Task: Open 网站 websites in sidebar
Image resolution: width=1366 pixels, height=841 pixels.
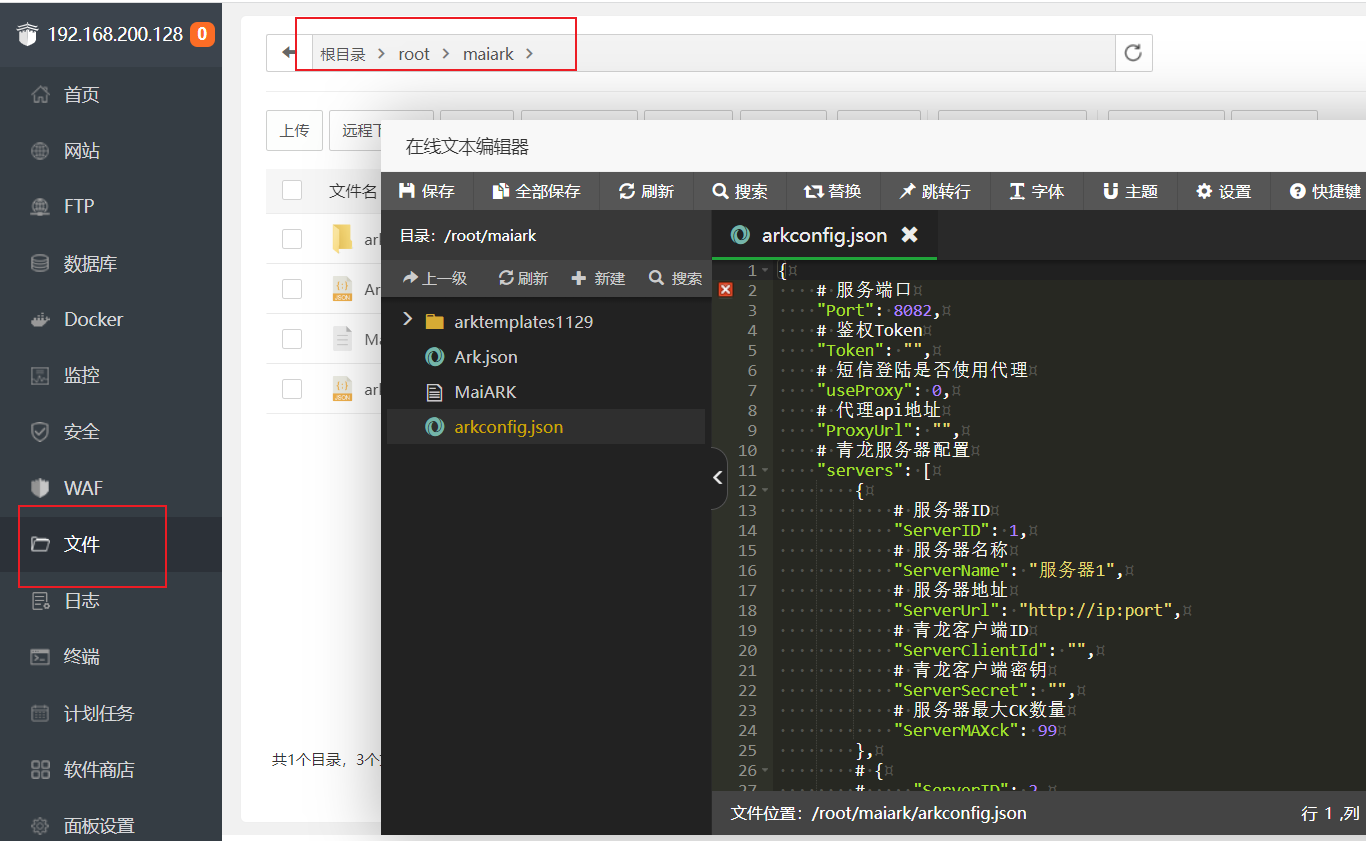Action: click(81, 151)
